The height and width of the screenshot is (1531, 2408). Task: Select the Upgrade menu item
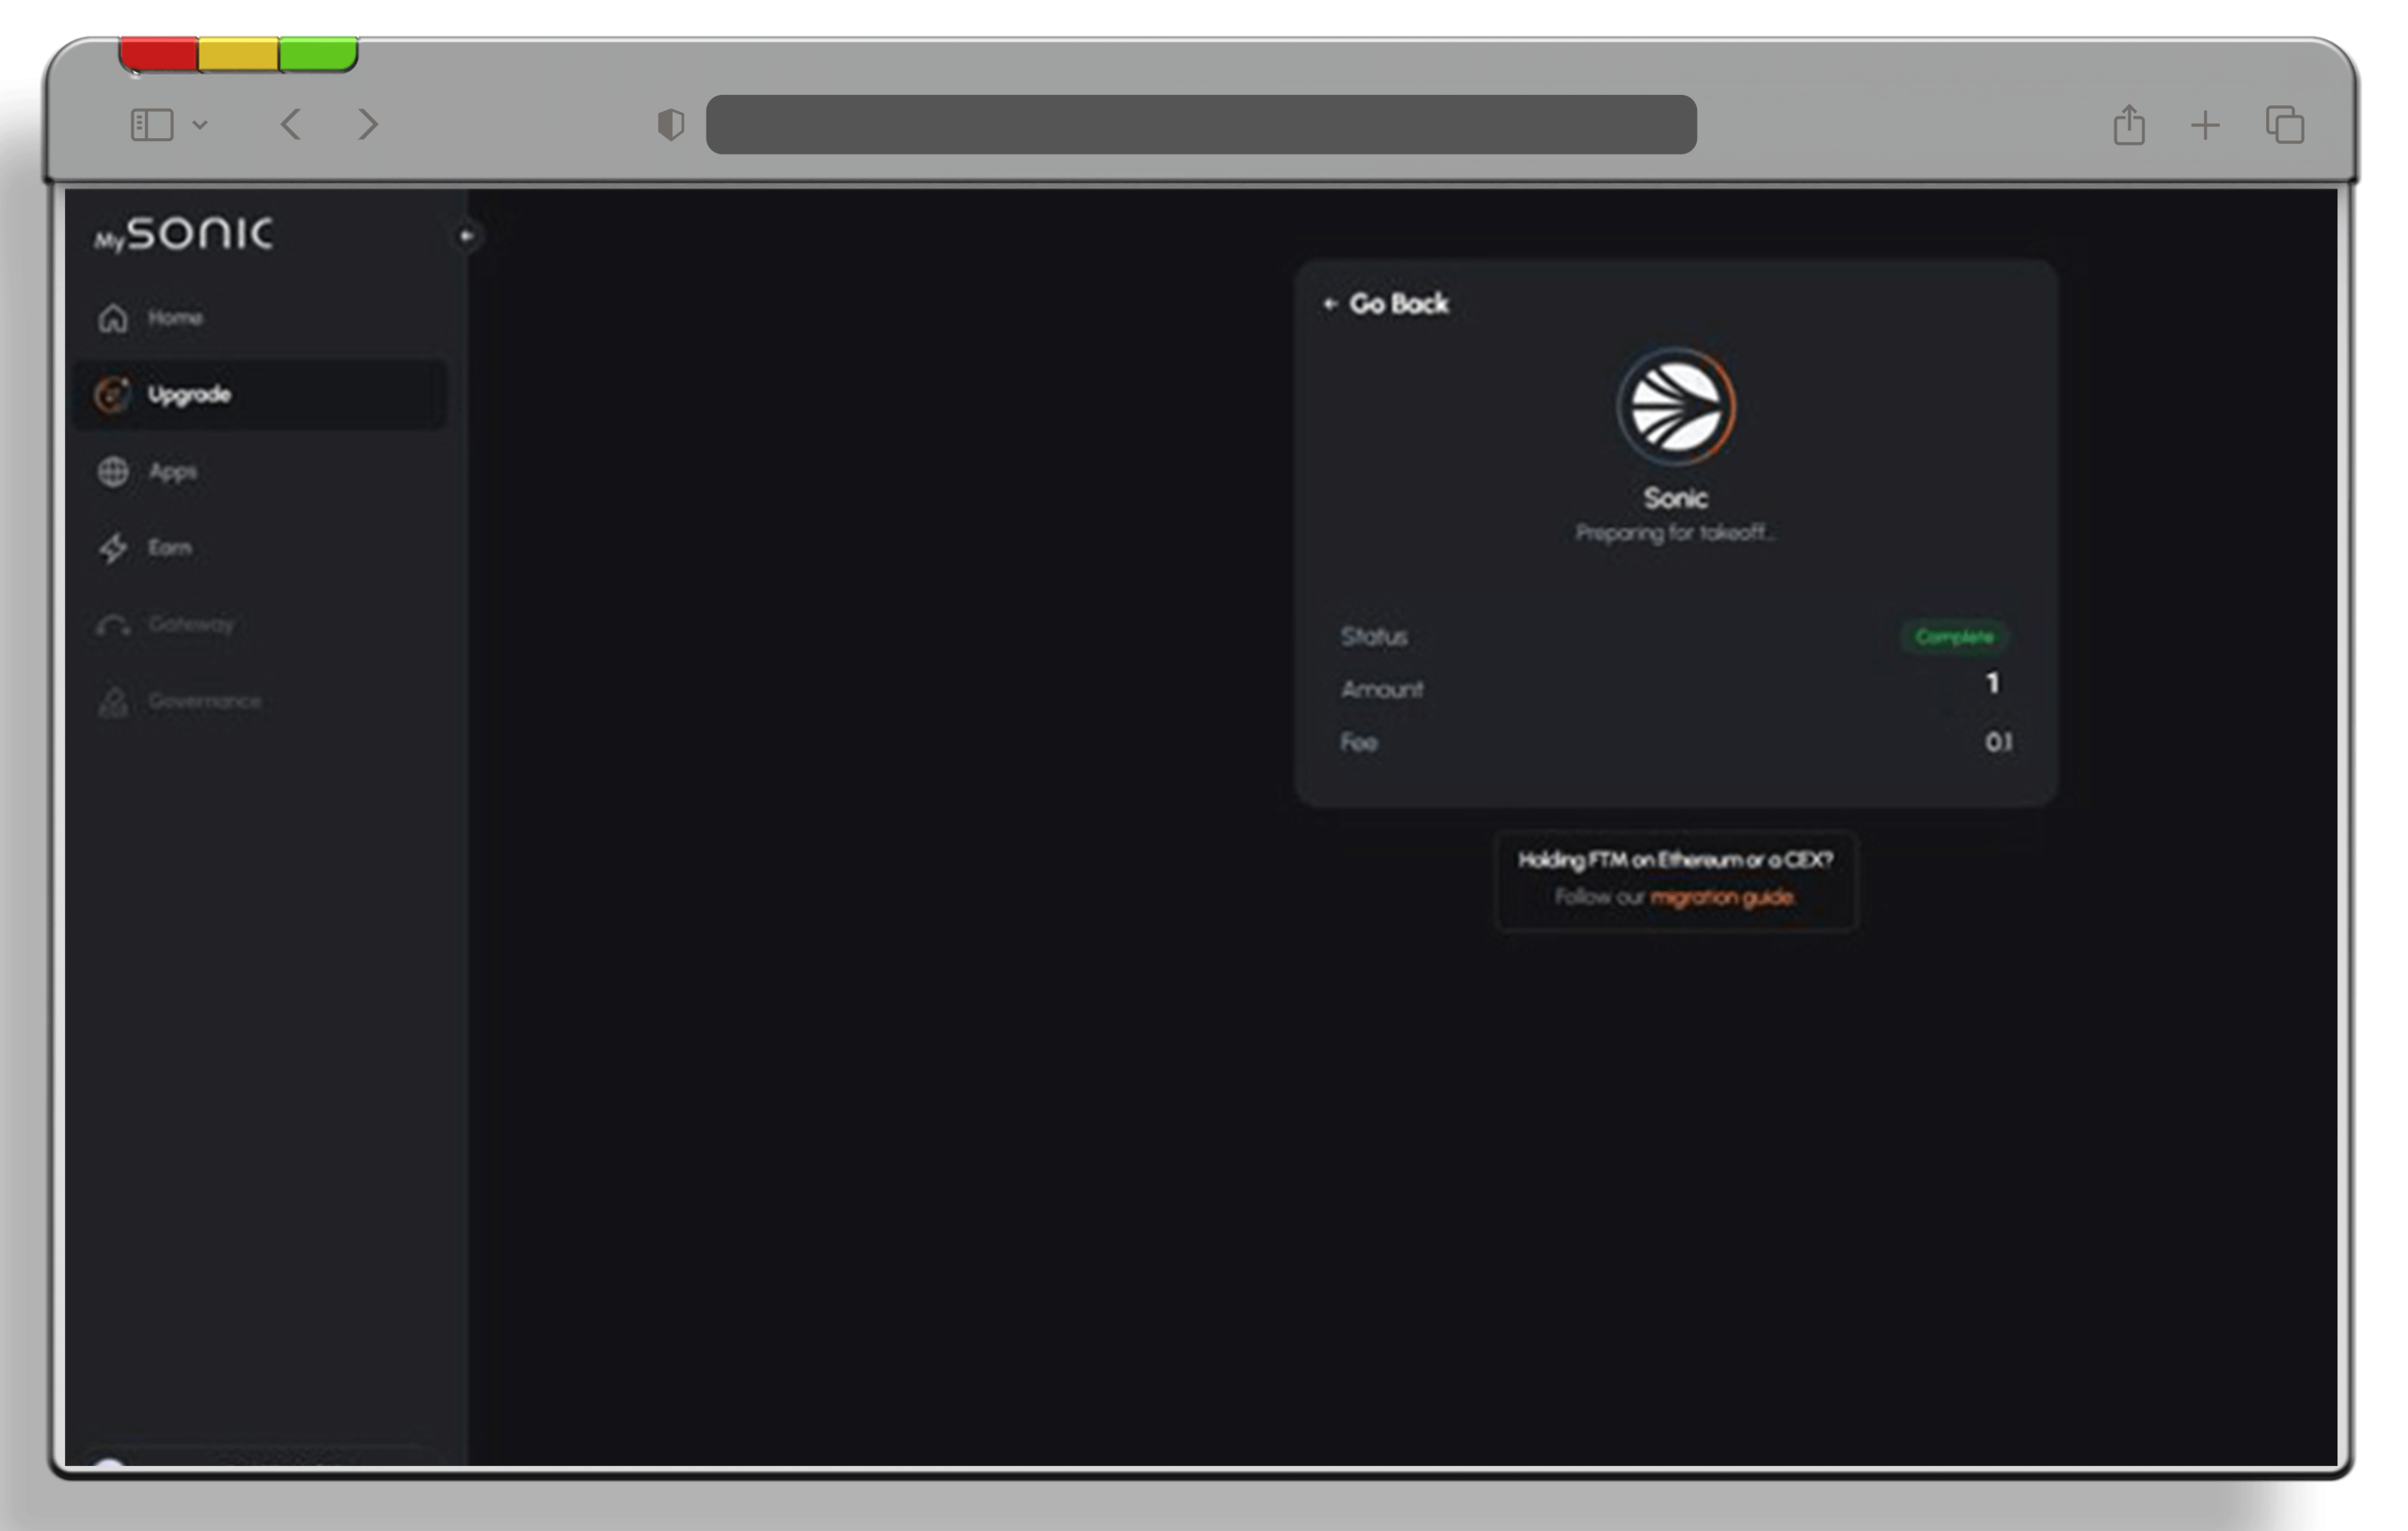[260, 394]
